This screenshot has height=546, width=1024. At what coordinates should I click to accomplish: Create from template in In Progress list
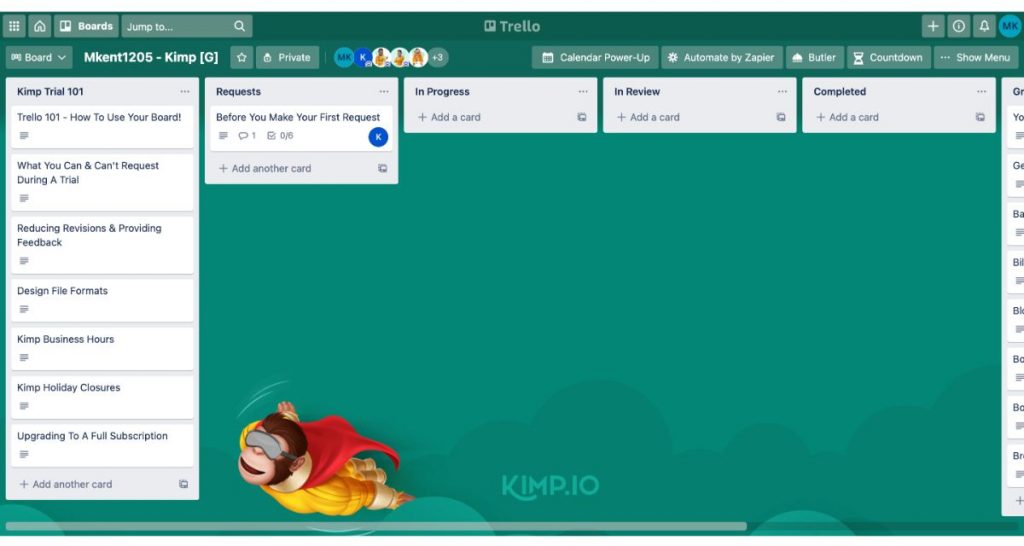582,117
